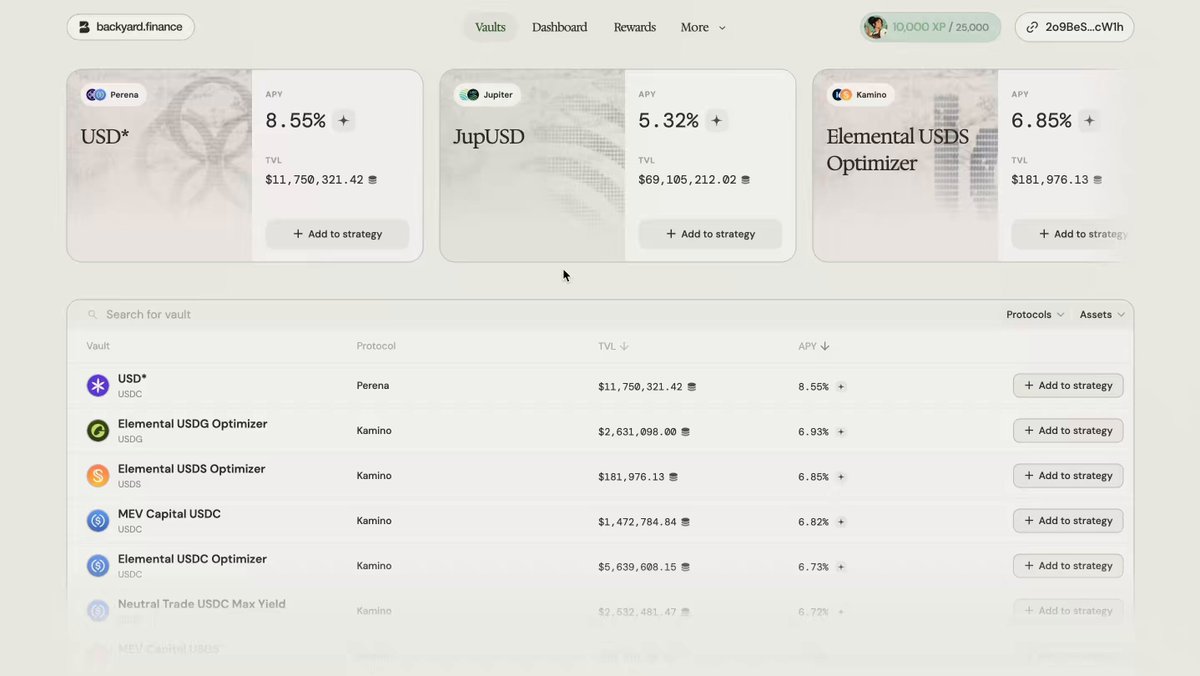Go to the Dashboard tab
1200x676 pixels.
pyautogui.click(x=559, y=27)
